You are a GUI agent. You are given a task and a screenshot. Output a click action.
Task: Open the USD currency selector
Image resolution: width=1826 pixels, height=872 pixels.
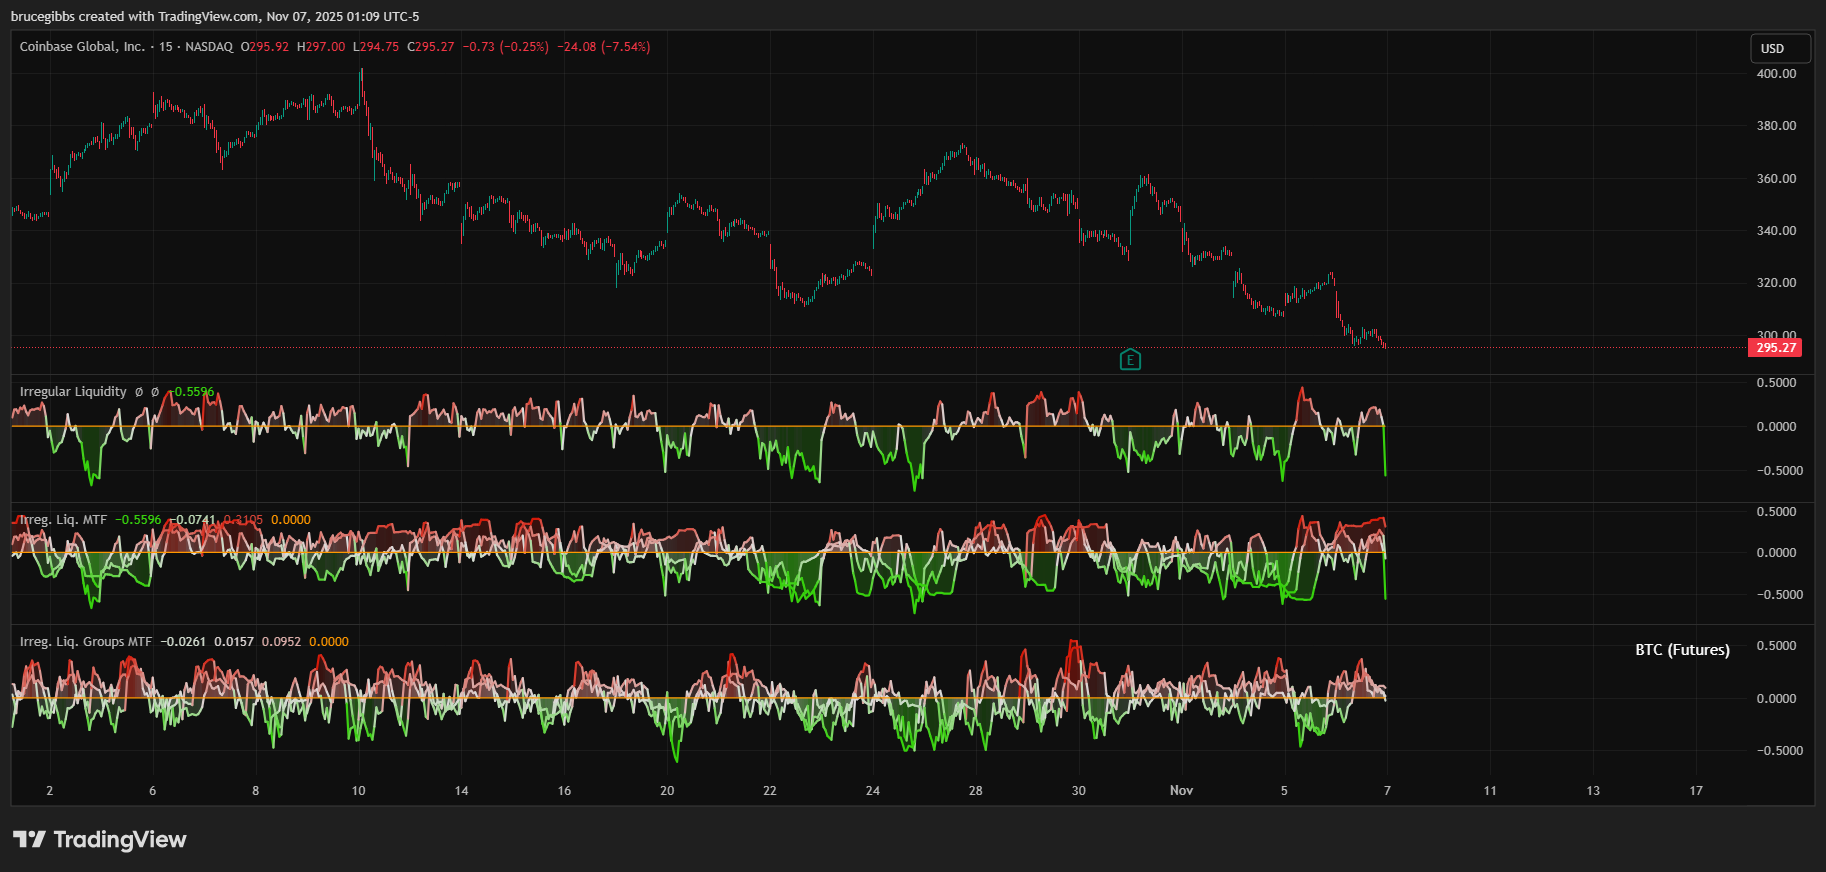tap(1779, 48)
